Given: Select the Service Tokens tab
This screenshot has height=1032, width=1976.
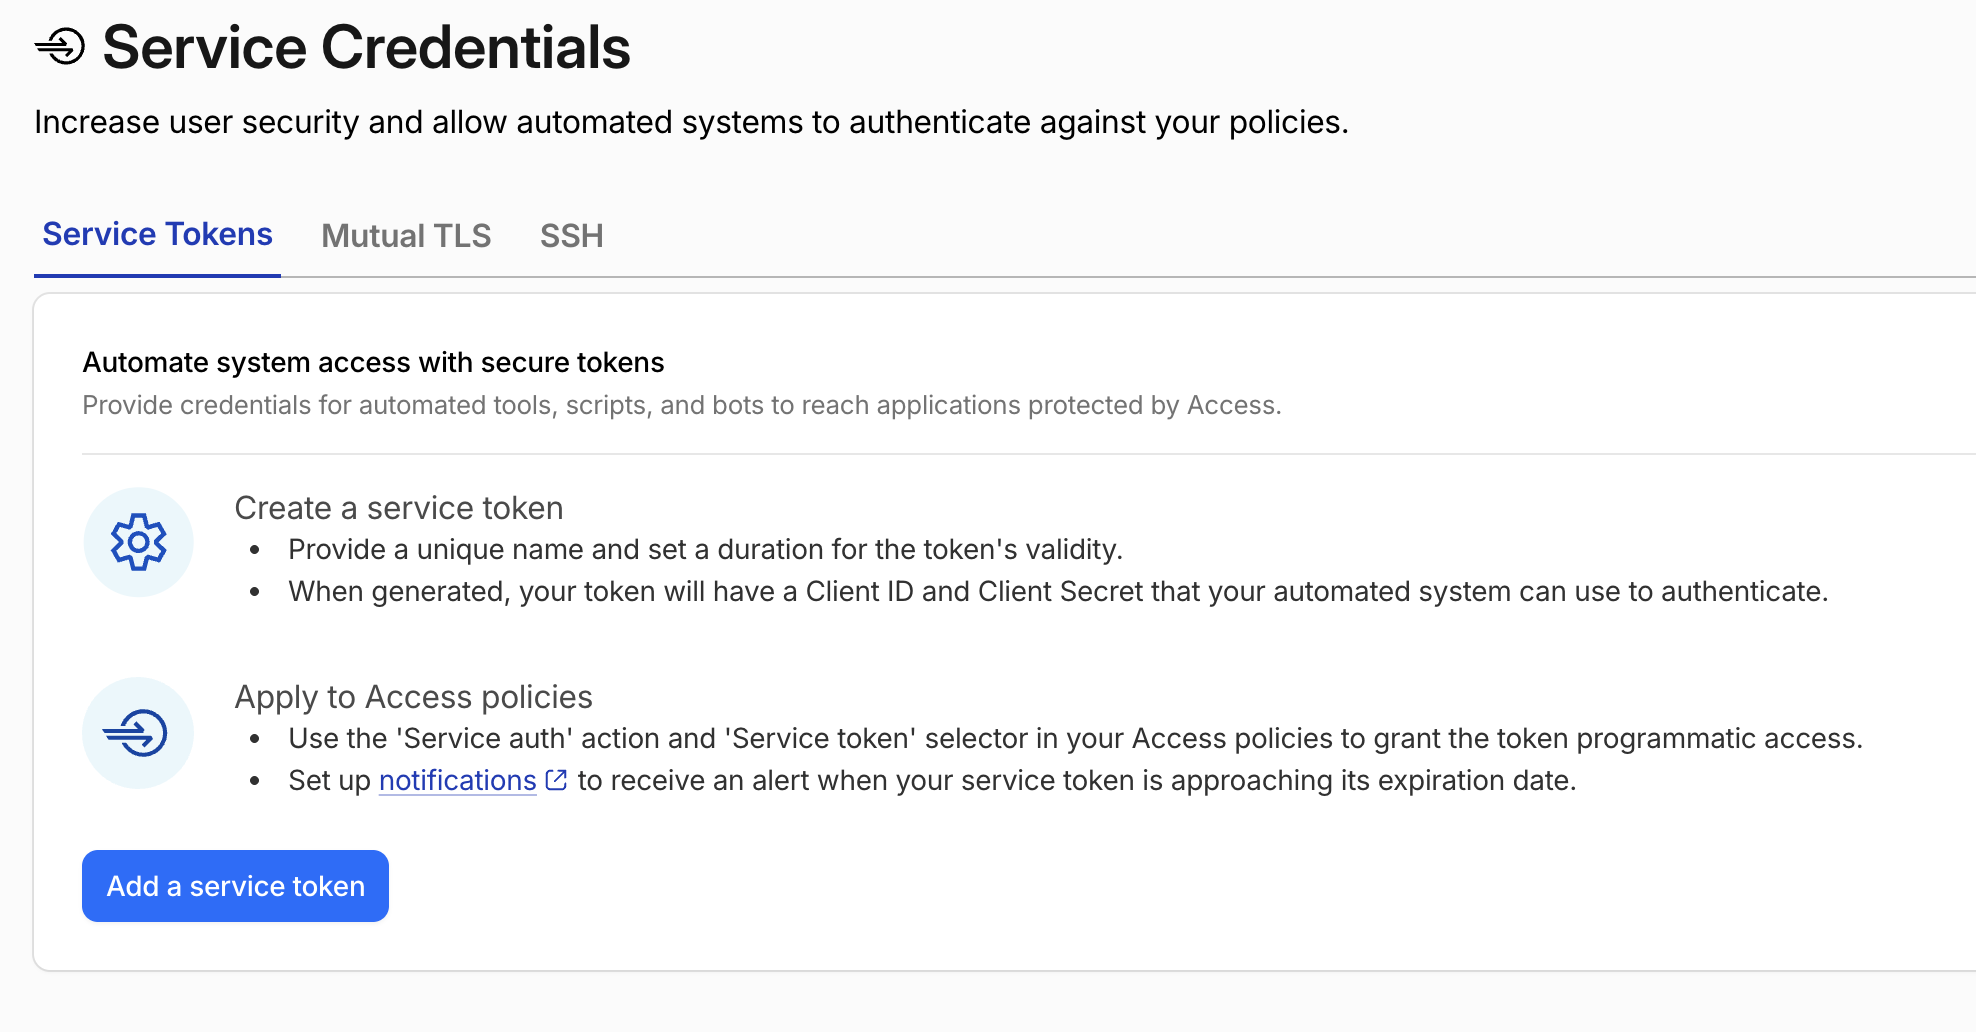Looking at the screenshot, I should (x=157, y=234).
